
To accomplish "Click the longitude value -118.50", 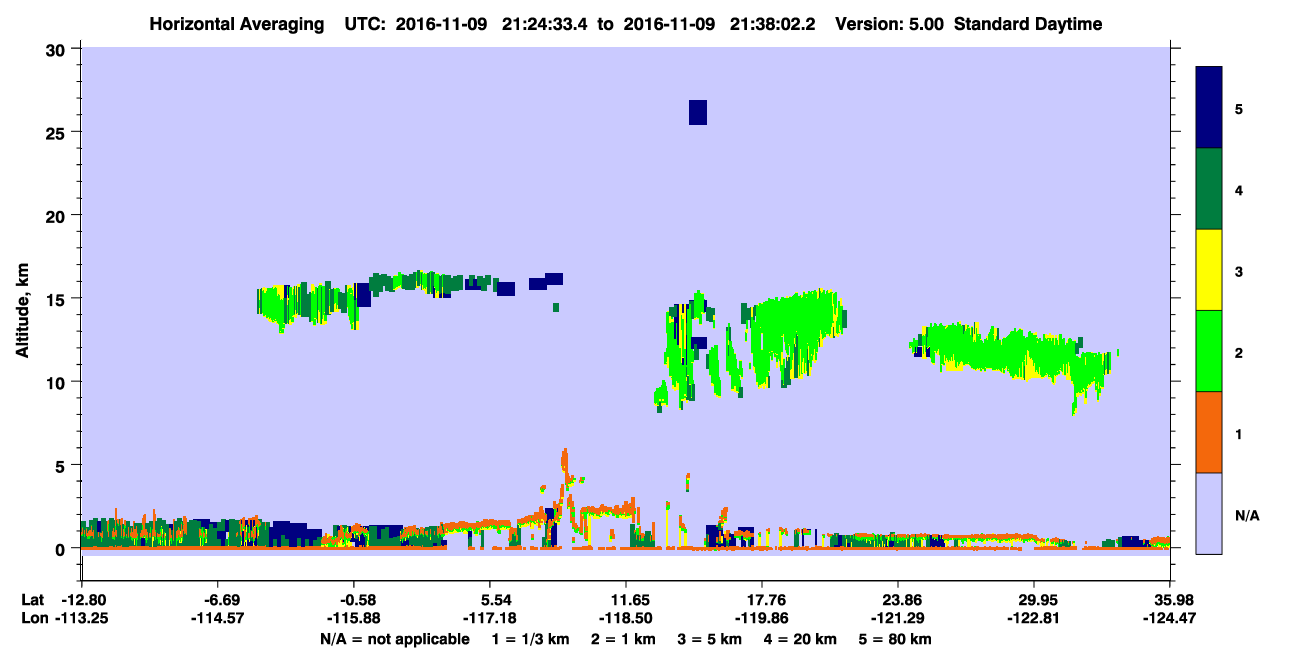I will 625,618.
